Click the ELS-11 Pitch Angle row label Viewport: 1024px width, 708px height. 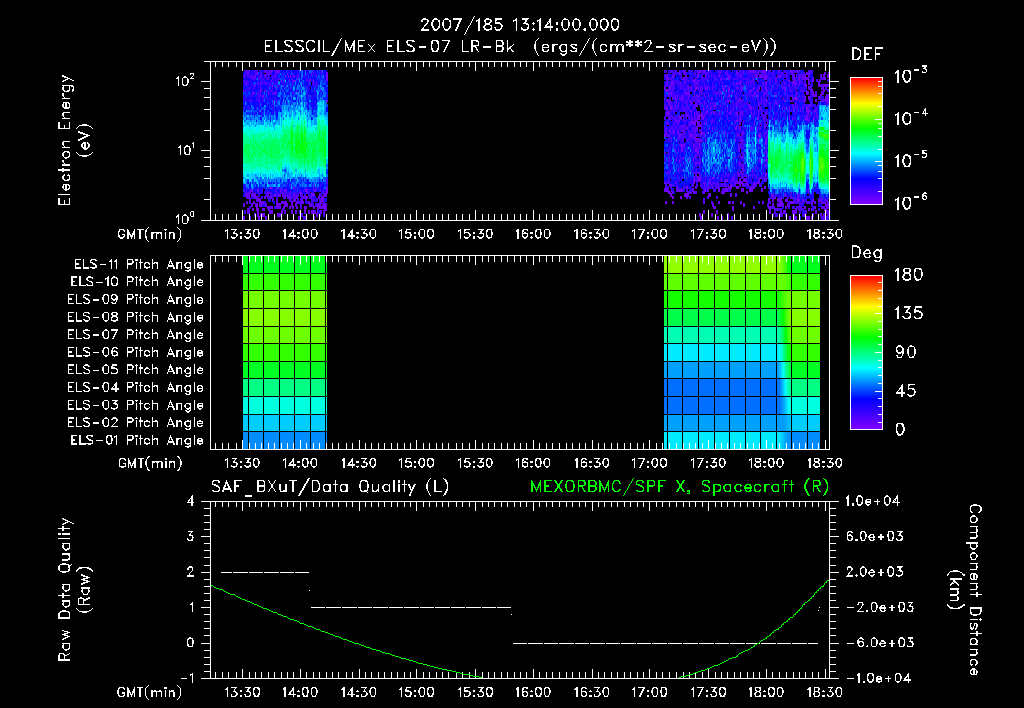(138, 265)
